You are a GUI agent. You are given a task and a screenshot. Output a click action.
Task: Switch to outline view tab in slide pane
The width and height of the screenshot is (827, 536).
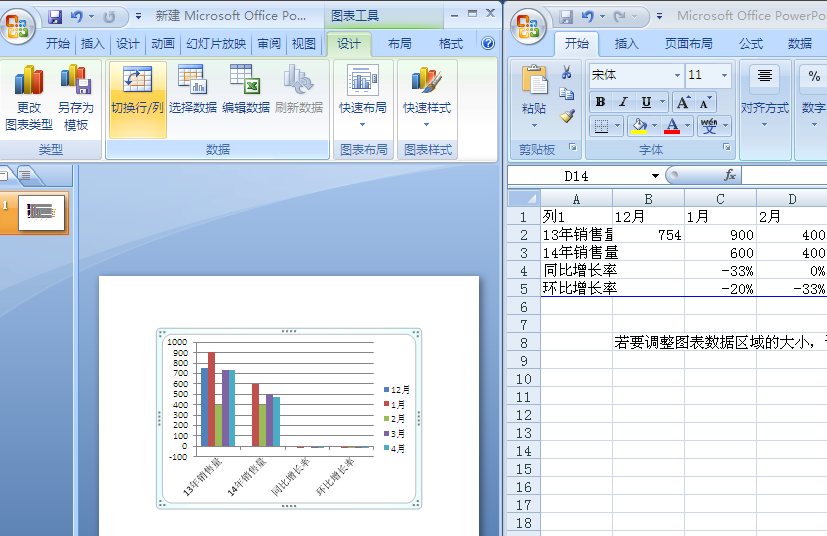[x=25, y=175]
